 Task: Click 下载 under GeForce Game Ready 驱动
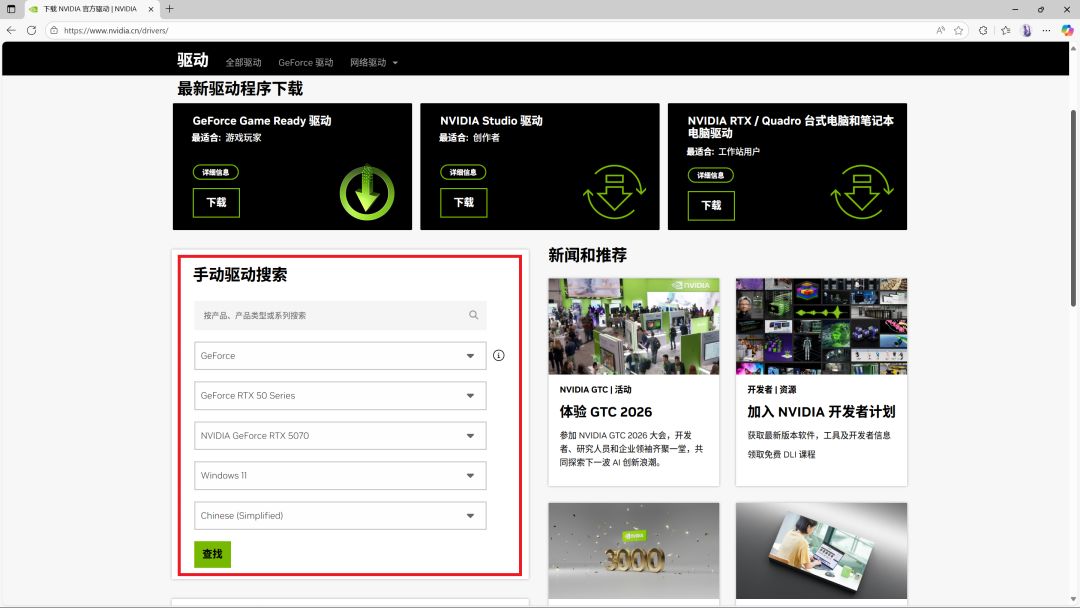[216, 202]
